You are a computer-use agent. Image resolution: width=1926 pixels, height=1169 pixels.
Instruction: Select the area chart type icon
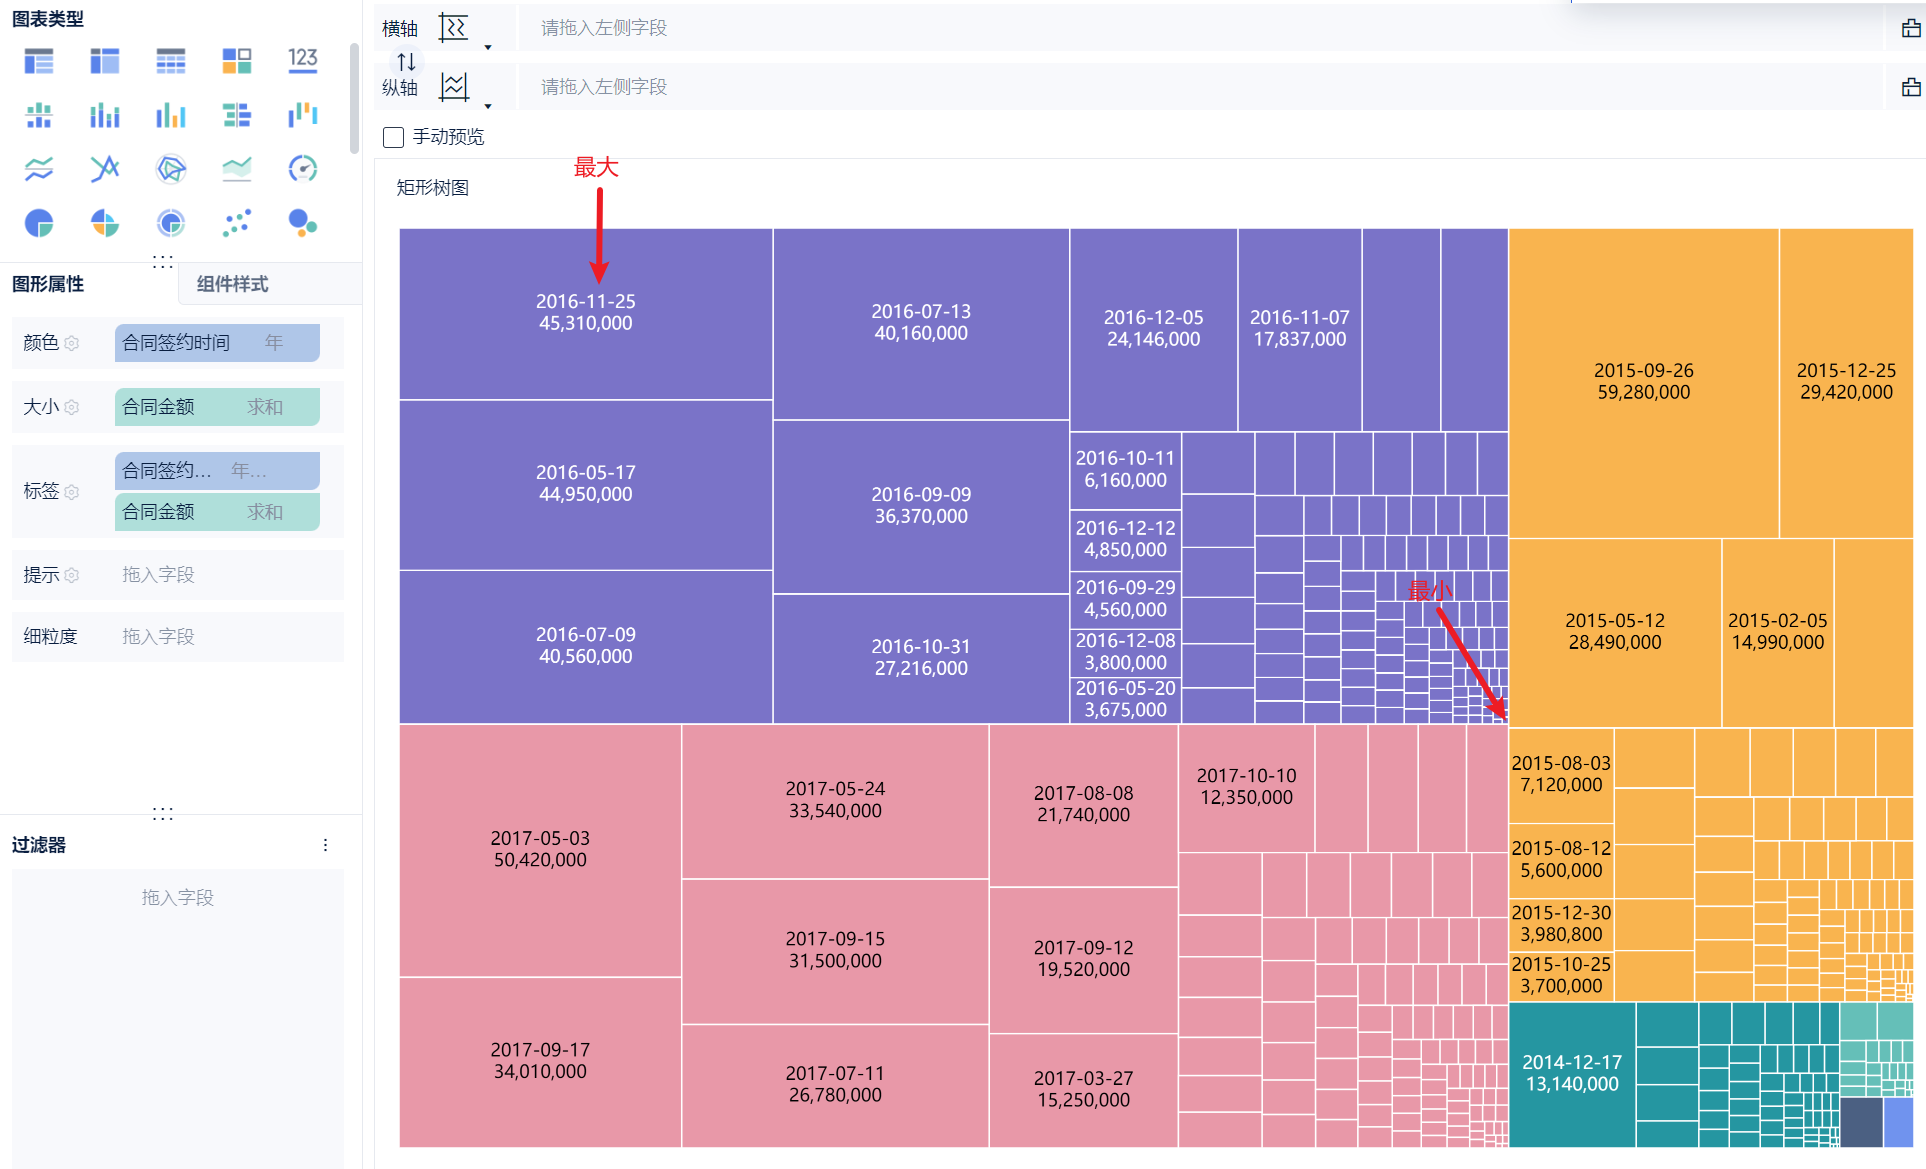236,168
